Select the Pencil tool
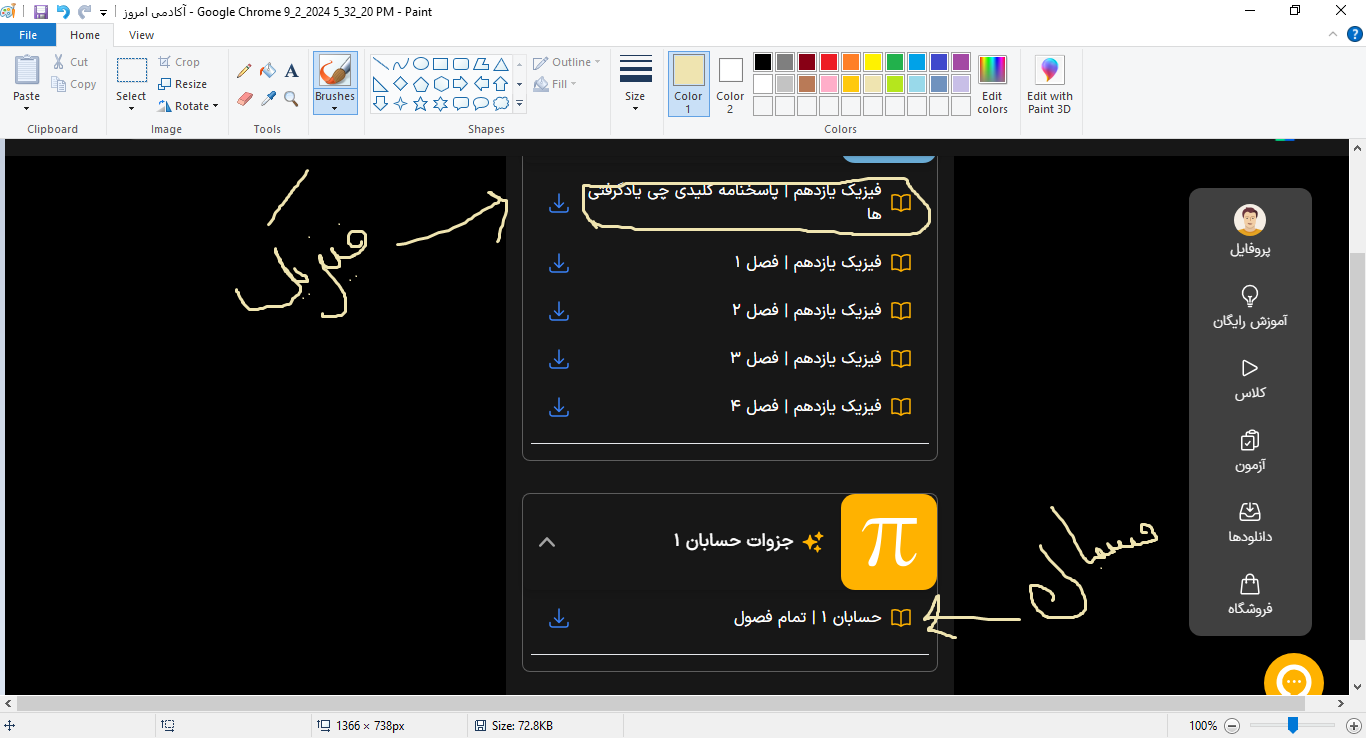The image size is (1366, 738). click(243, 71)
